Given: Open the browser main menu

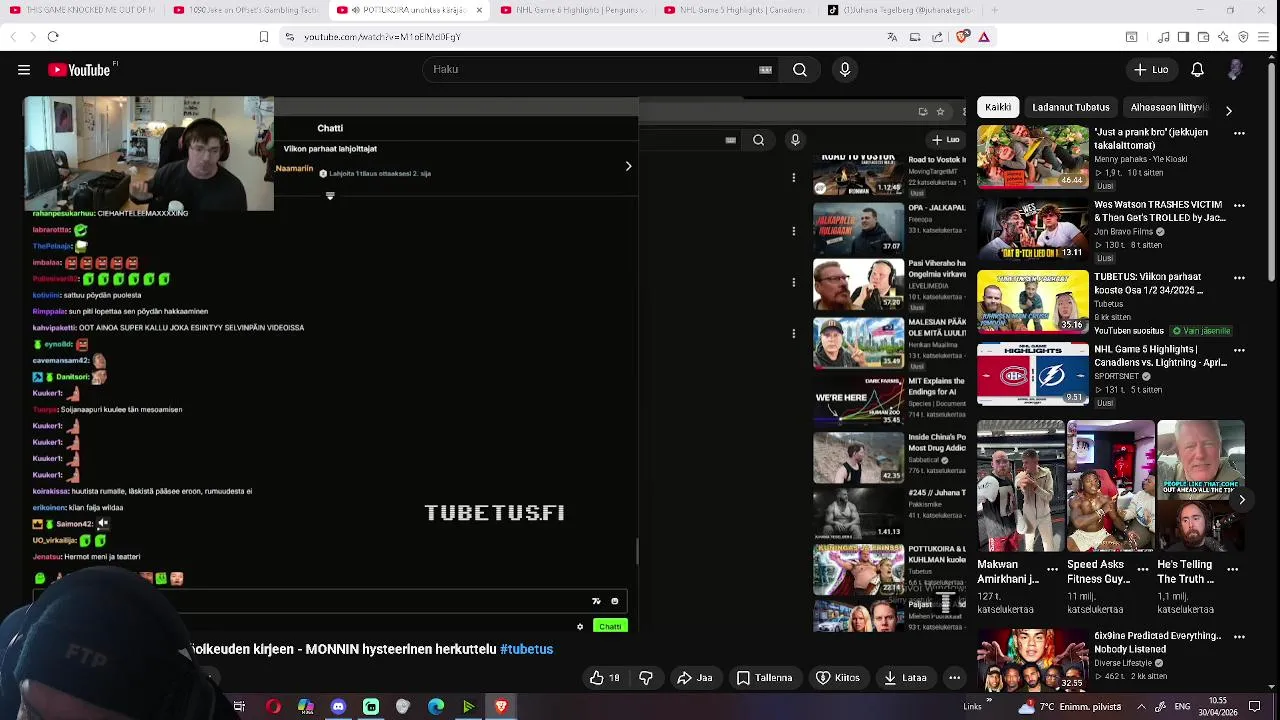Looking at the screenshot, I should tap(1265, 37).
